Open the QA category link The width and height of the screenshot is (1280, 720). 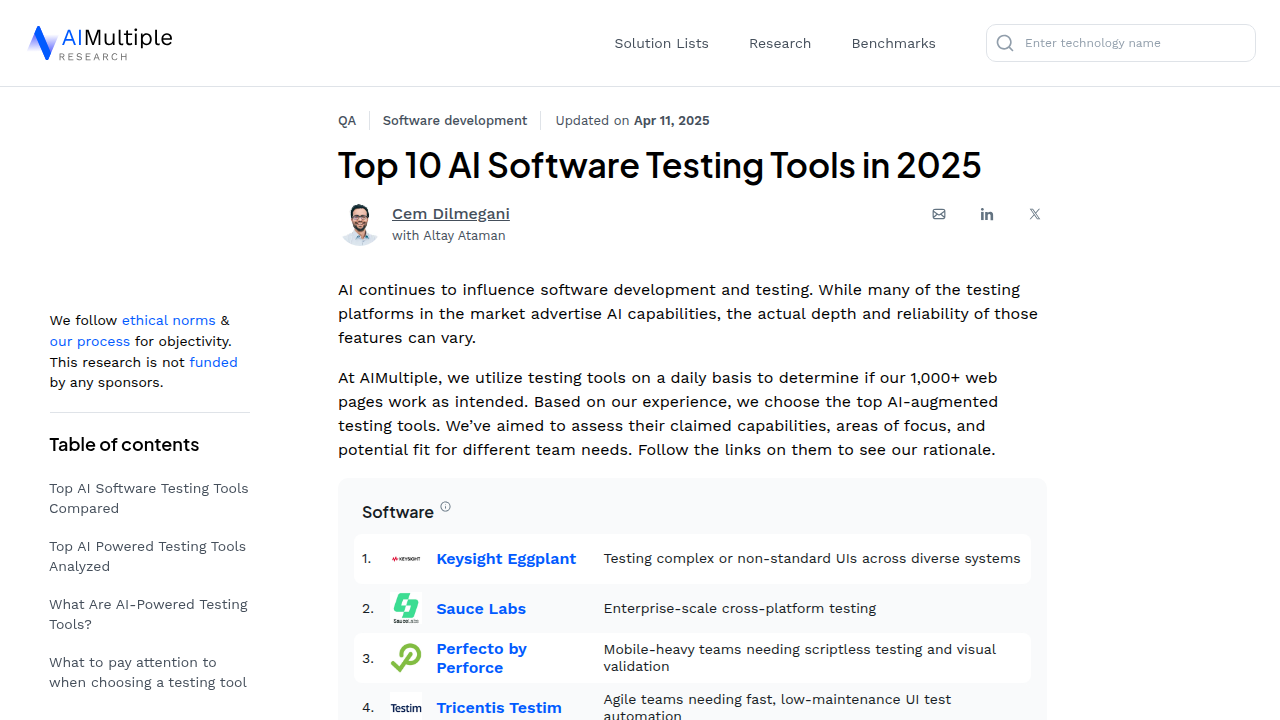click(x=347, y=121)
